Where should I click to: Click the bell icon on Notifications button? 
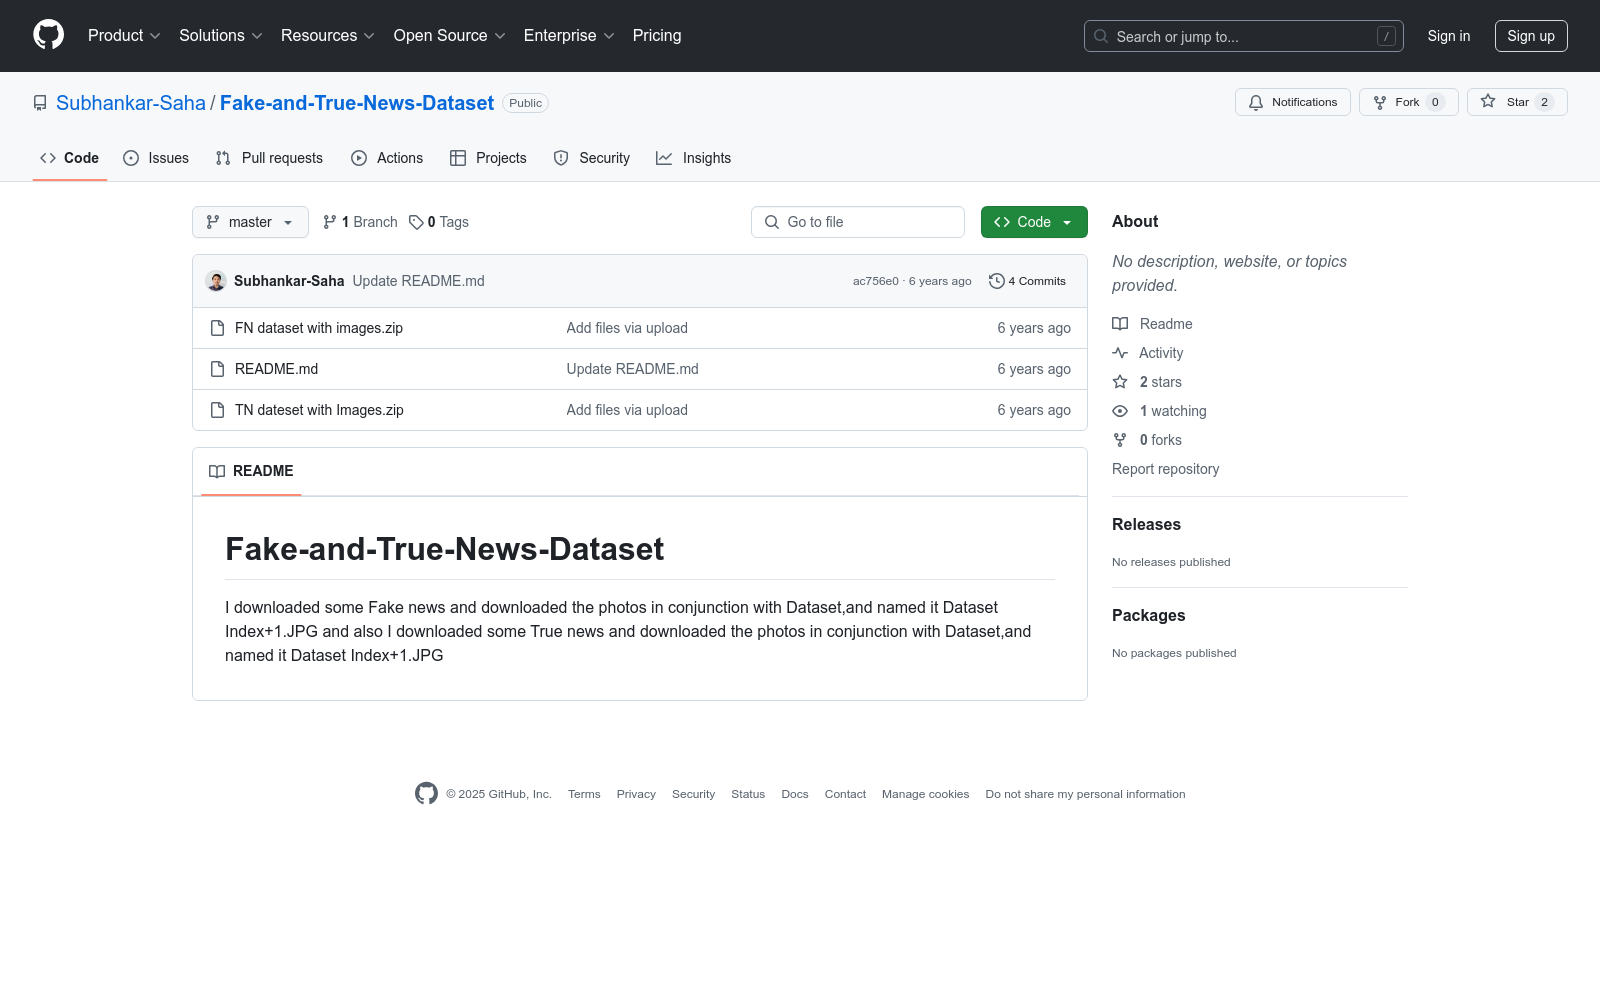coord(1256,102)
